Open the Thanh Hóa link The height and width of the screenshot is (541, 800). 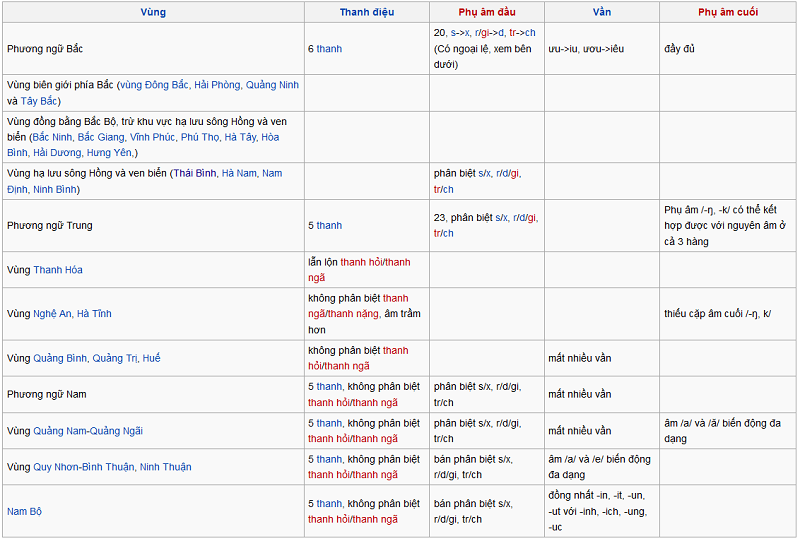click(x=58, y=270)
